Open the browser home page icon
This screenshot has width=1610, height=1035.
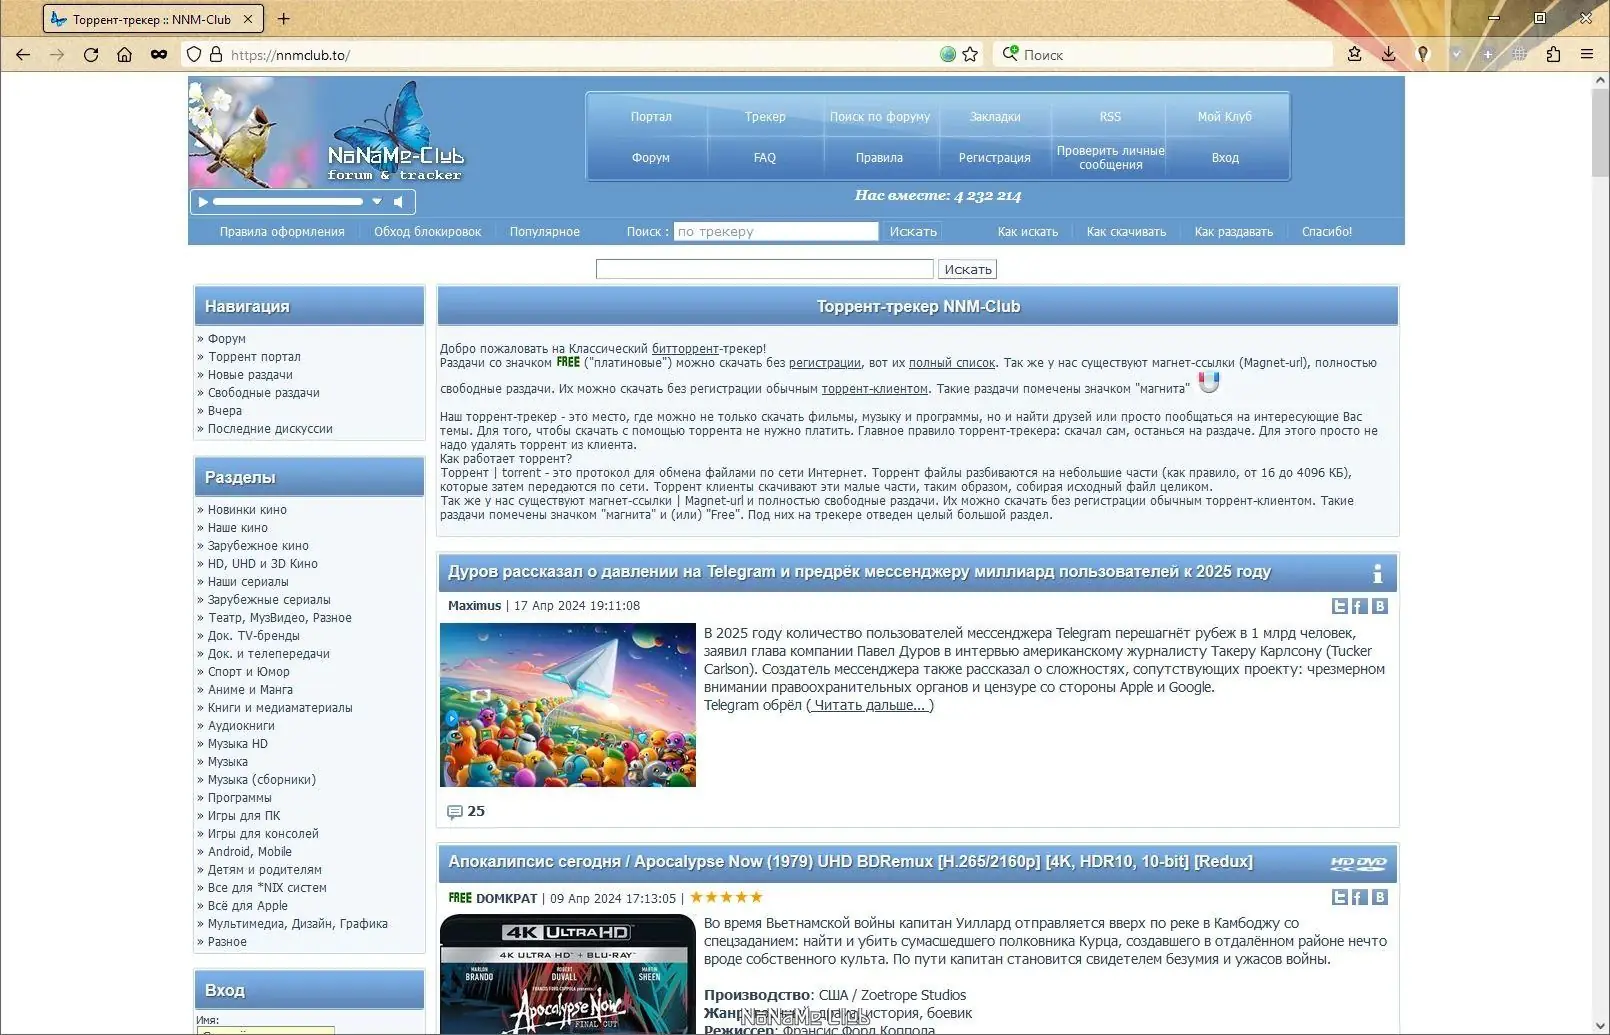click(x=124, y=55)
